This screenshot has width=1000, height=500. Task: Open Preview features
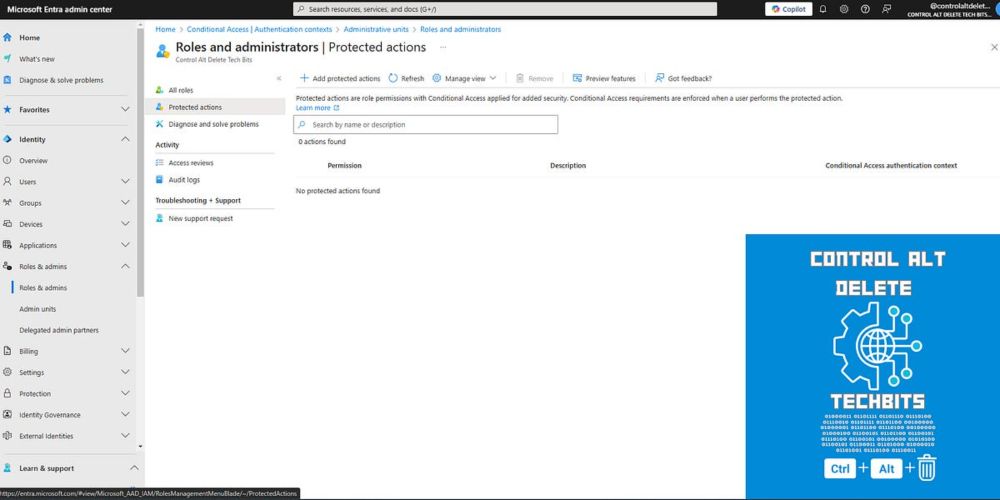click(604, 78)
